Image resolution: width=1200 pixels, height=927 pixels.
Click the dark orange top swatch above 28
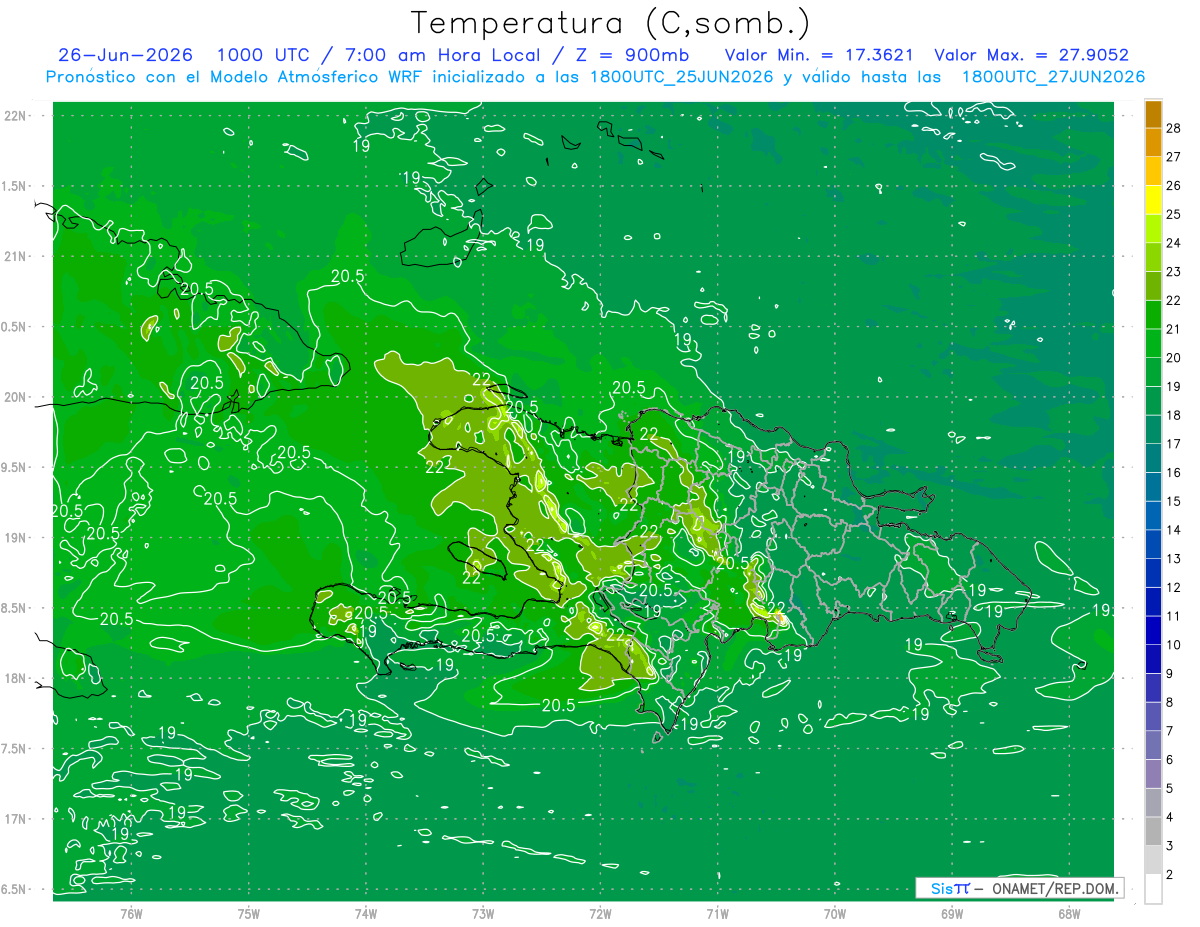(1153, 115)
